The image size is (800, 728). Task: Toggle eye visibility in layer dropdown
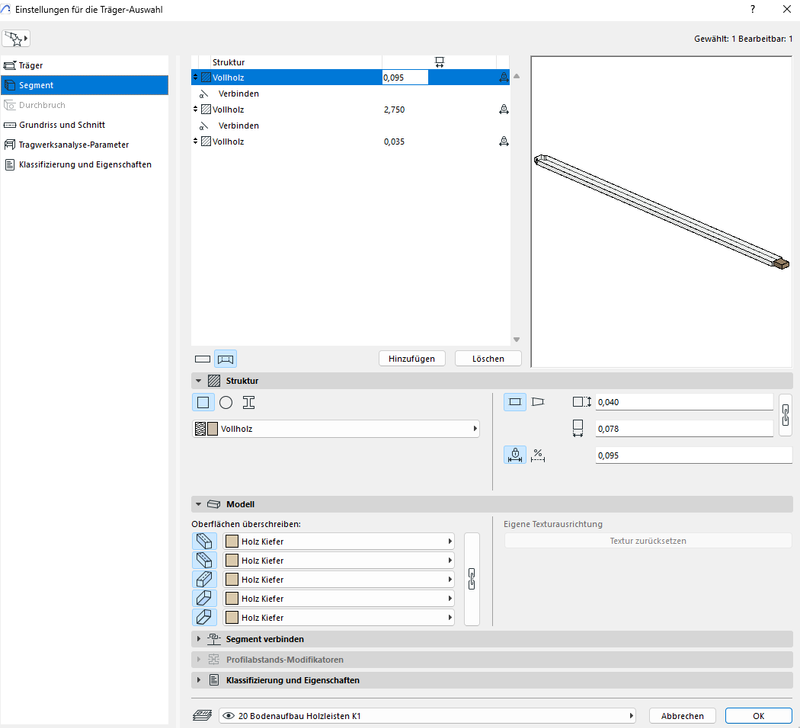[229, 715]
